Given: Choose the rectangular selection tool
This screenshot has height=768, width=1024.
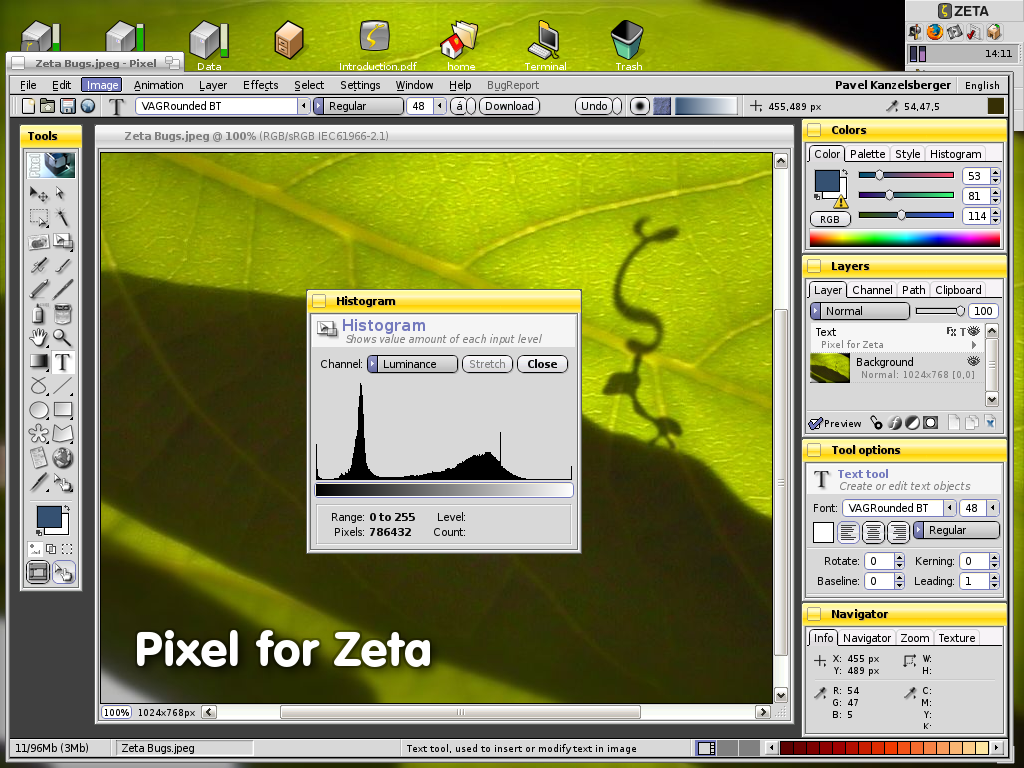Looking at the screenshot, I should 39,217.
